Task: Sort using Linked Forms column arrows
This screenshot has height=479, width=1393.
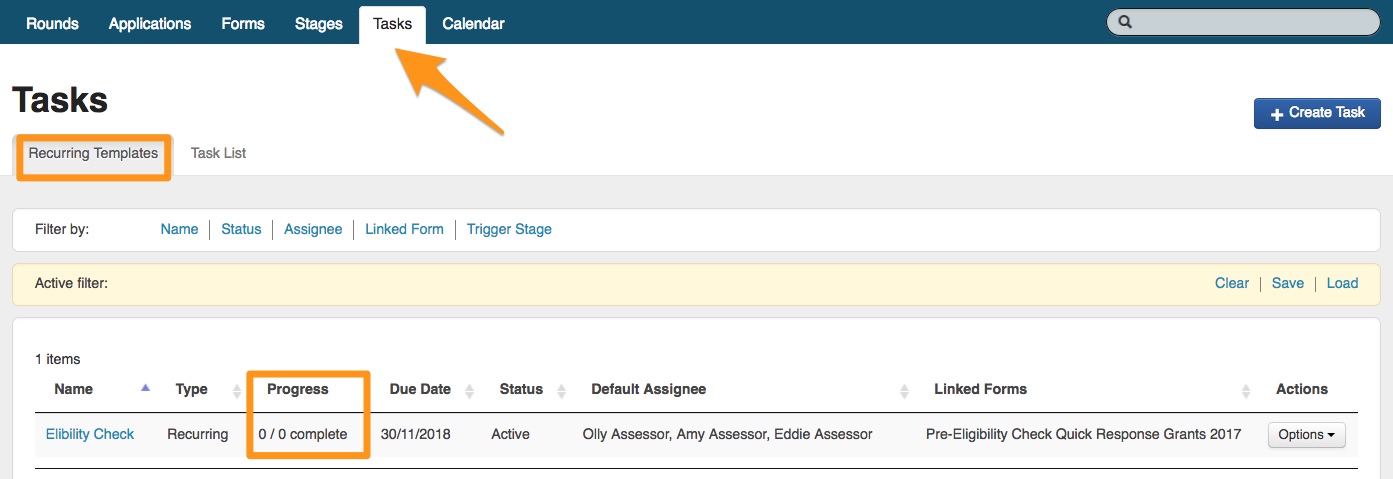Action: pos(1246,390)
